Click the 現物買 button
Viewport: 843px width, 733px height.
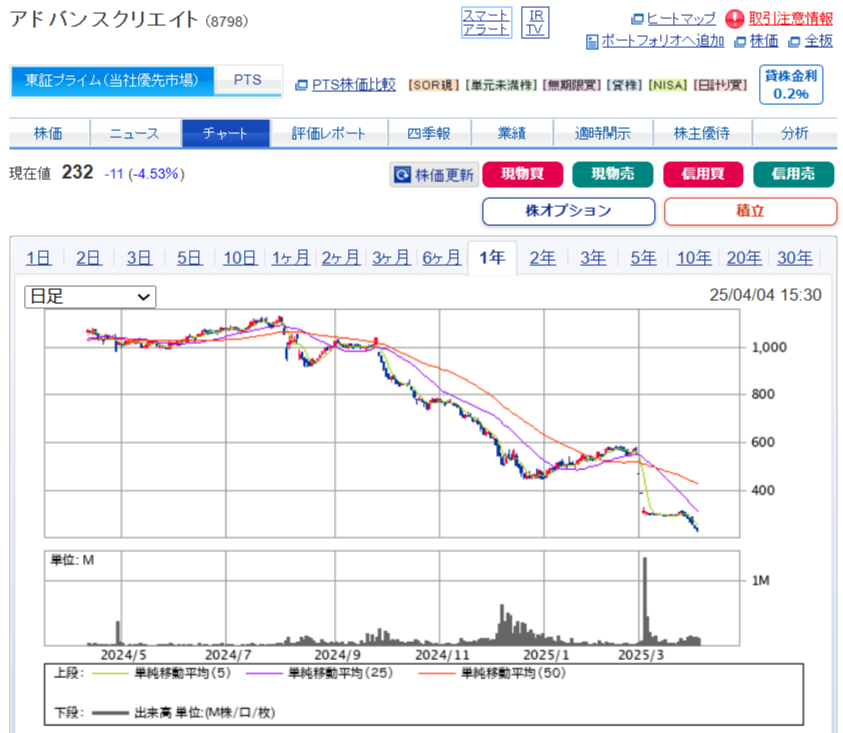pos(523,174)
